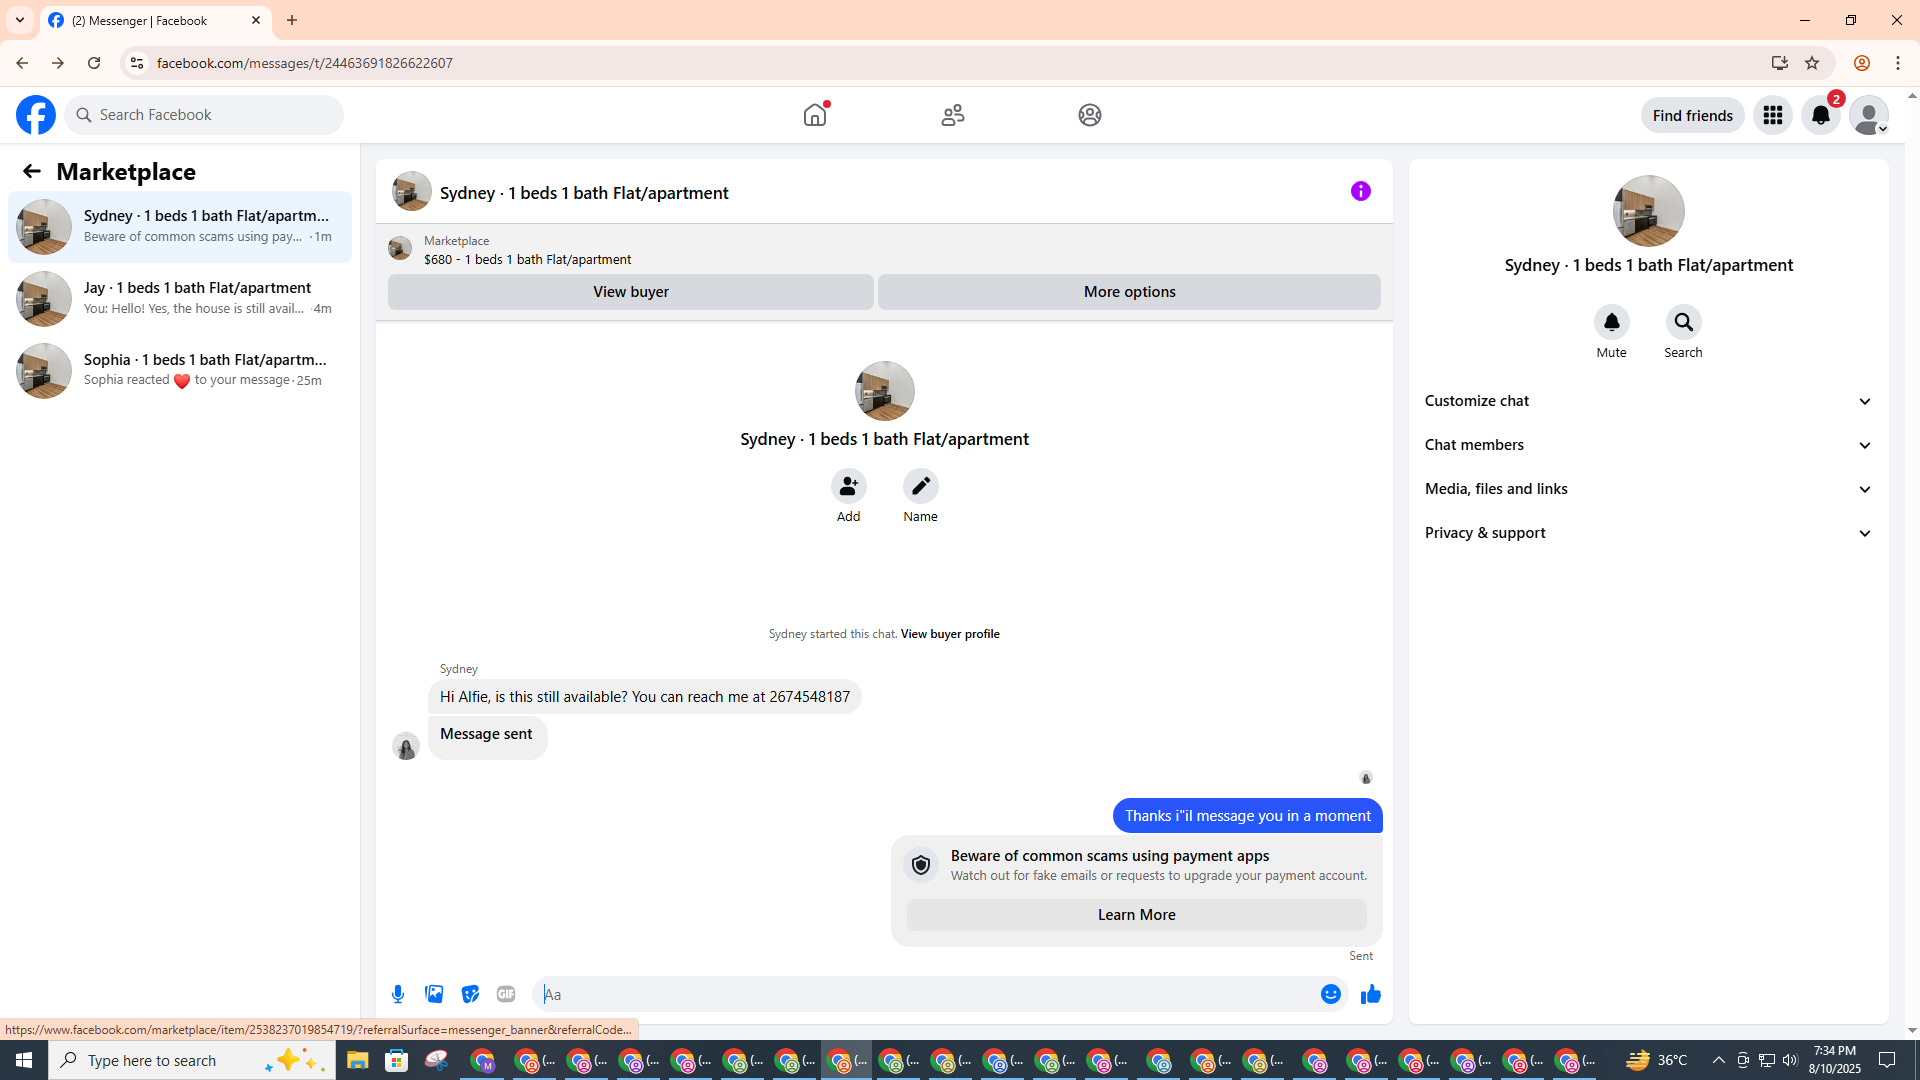
Task: Attach a photo using image icon
Action: pos(434,994)
